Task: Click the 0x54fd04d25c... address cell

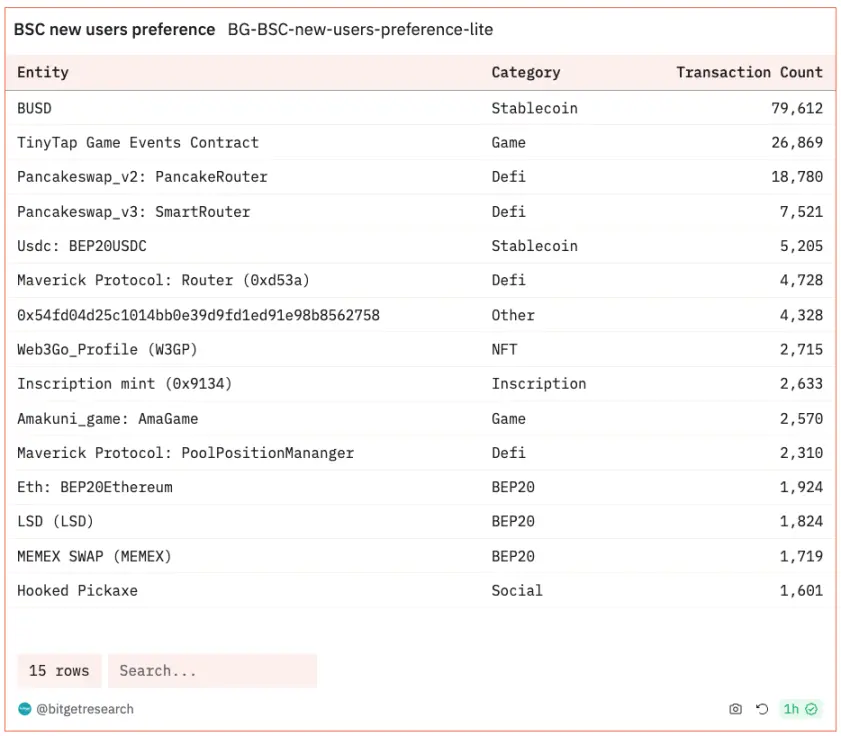Action: 198,315
